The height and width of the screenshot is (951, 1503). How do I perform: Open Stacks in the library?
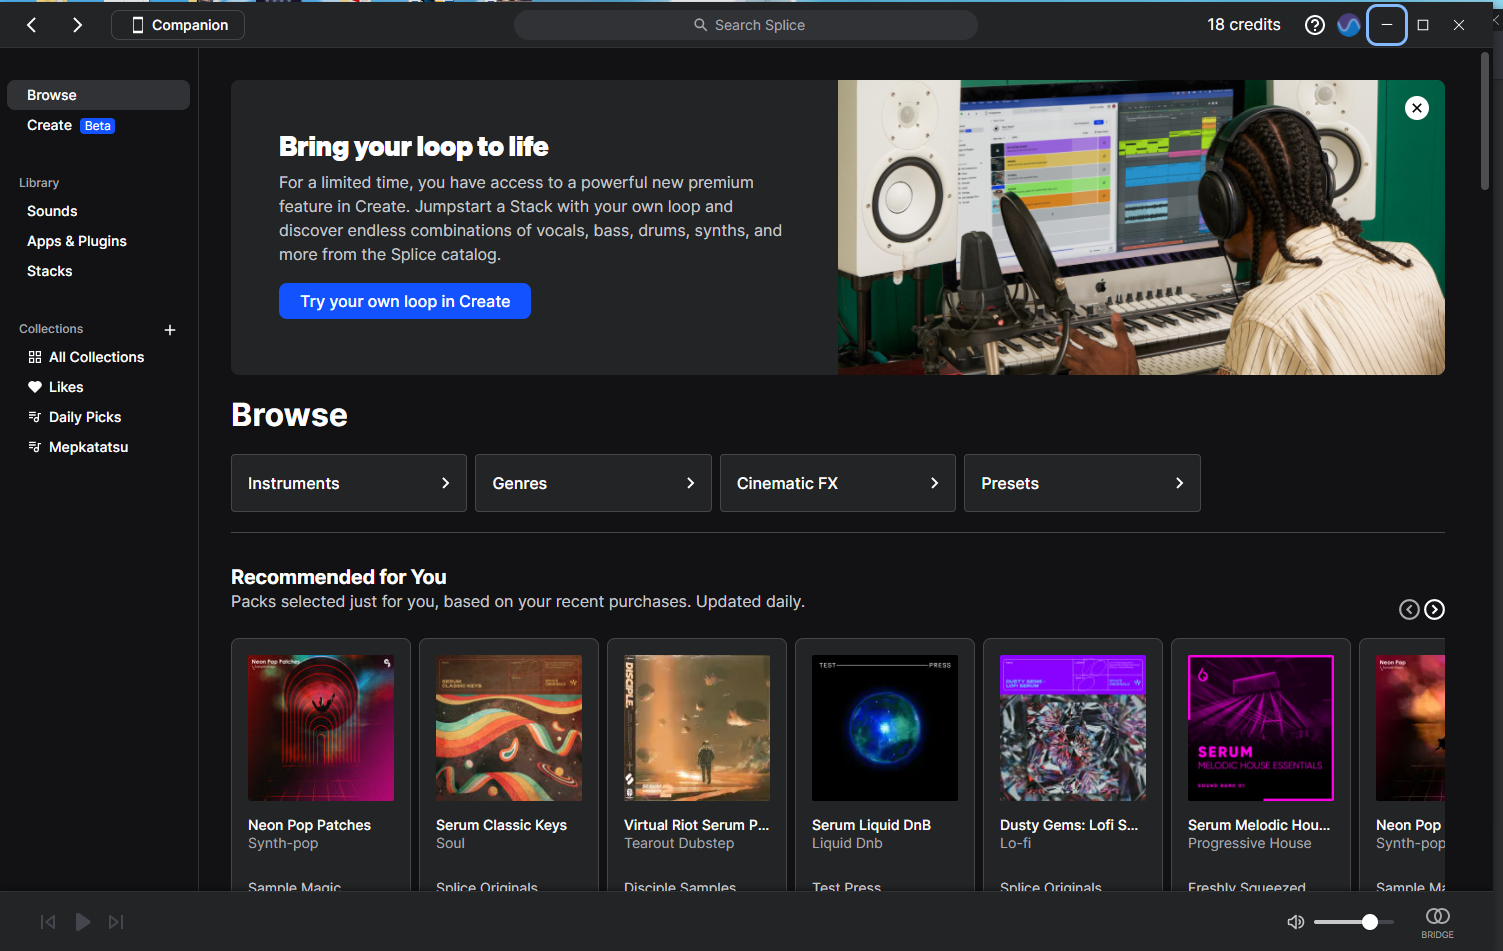pos(50,271)
